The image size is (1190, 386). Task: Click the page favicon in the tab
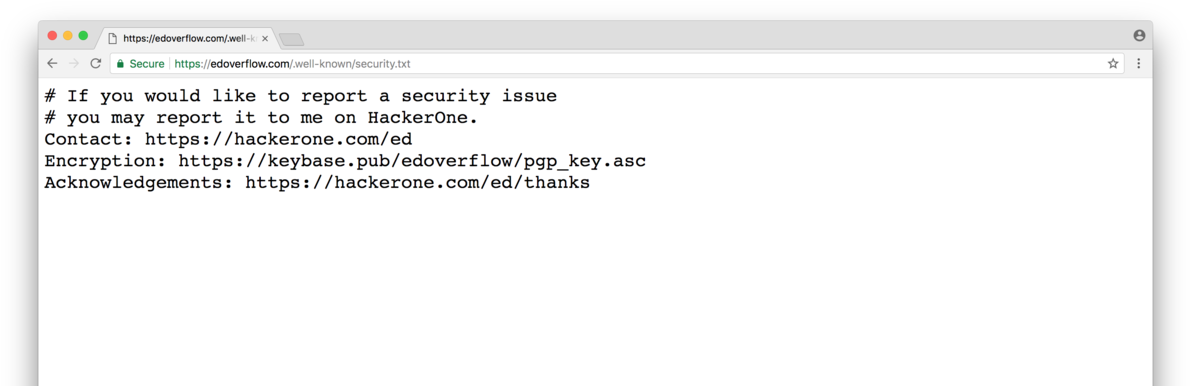point(112,38)
